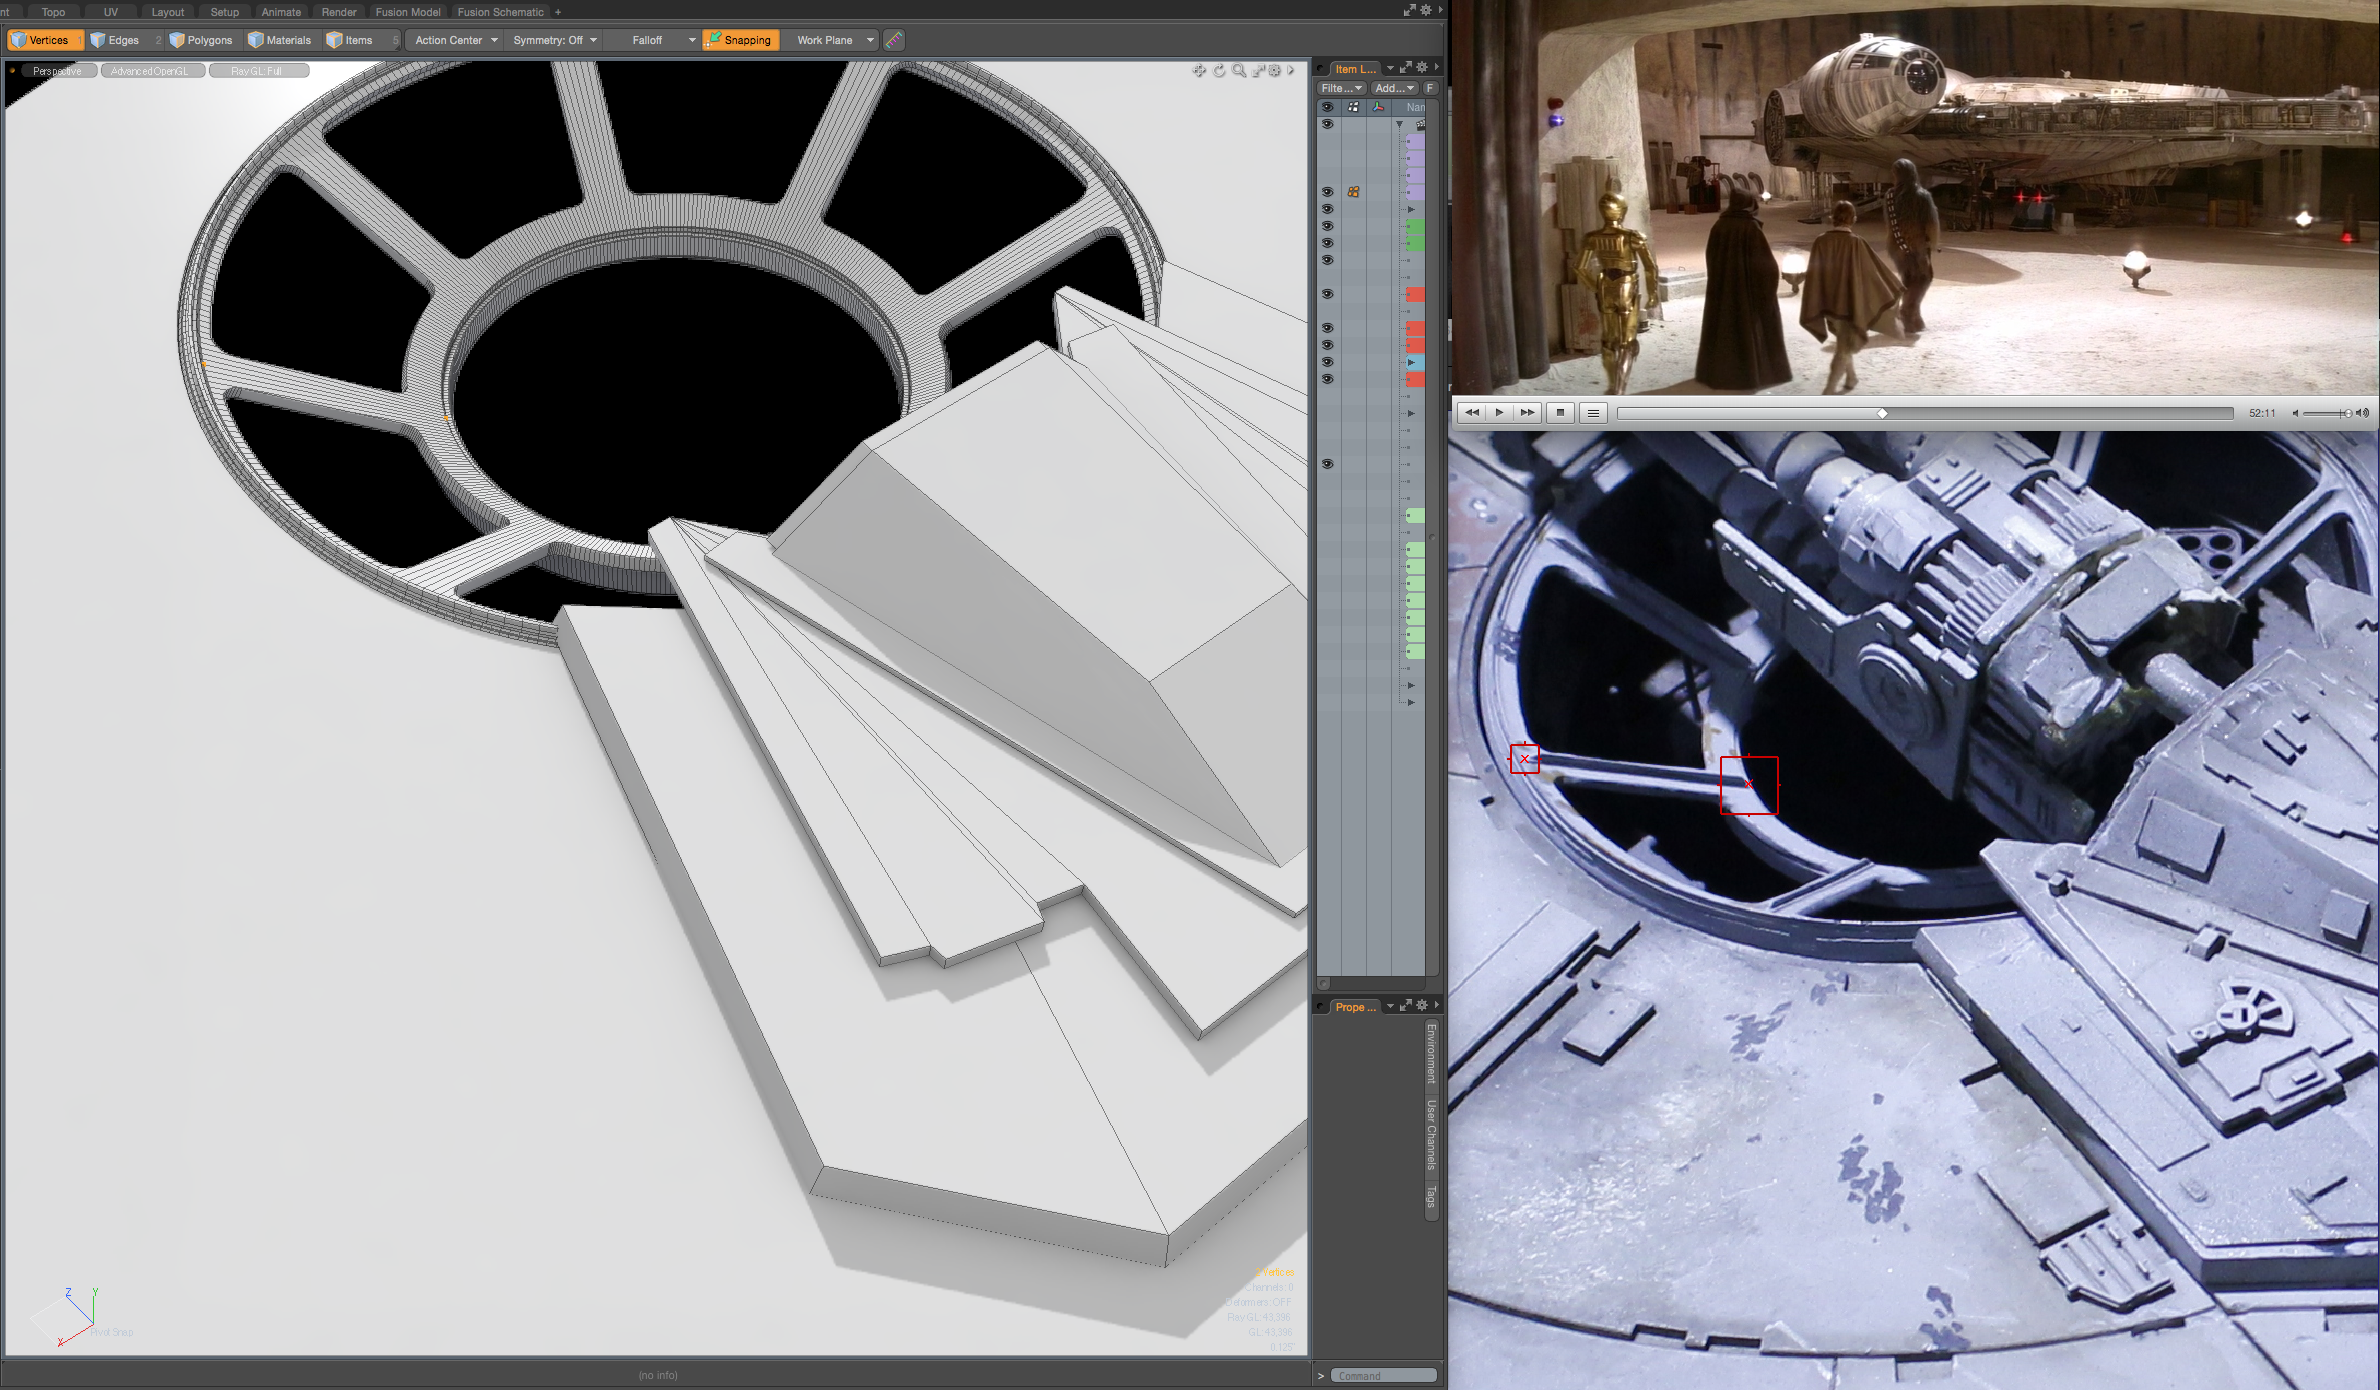Viewport: 2380px width, 1390px height.
Task: Open the Fusion Schematic tab
Action: pos(500,12)
